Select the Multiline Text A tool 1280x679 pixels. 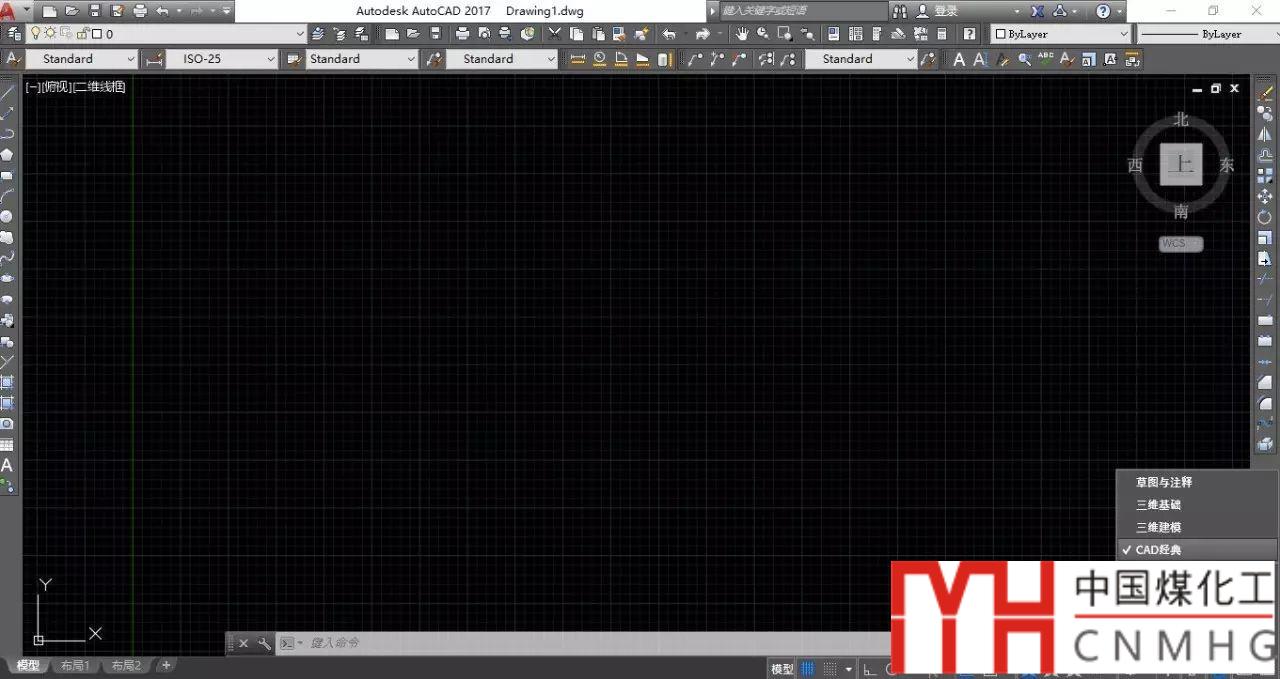tap(7, 465)
